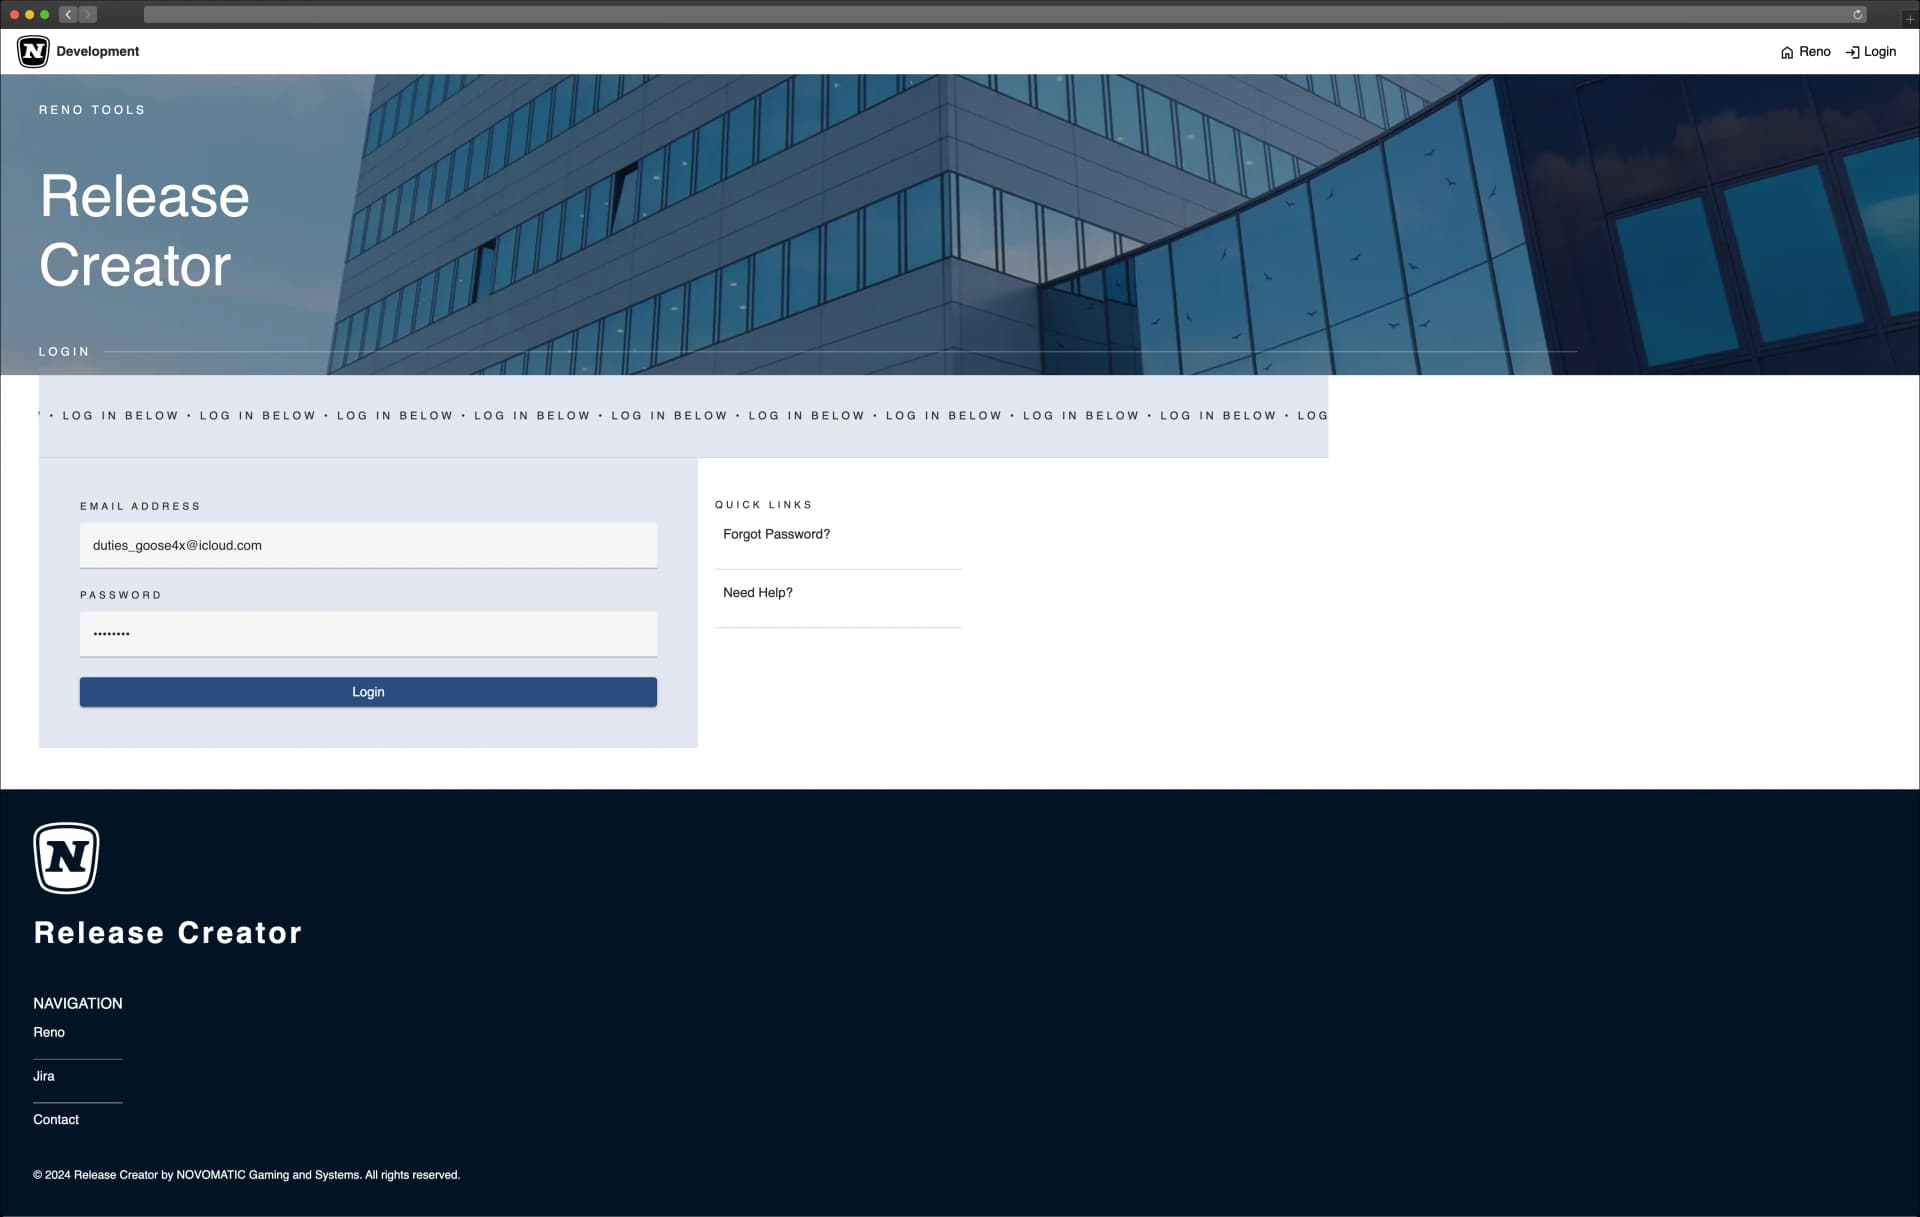Click the browser forward arrow button
This screenshot has width=1920, height=1217.
click(x=88, y=14)
